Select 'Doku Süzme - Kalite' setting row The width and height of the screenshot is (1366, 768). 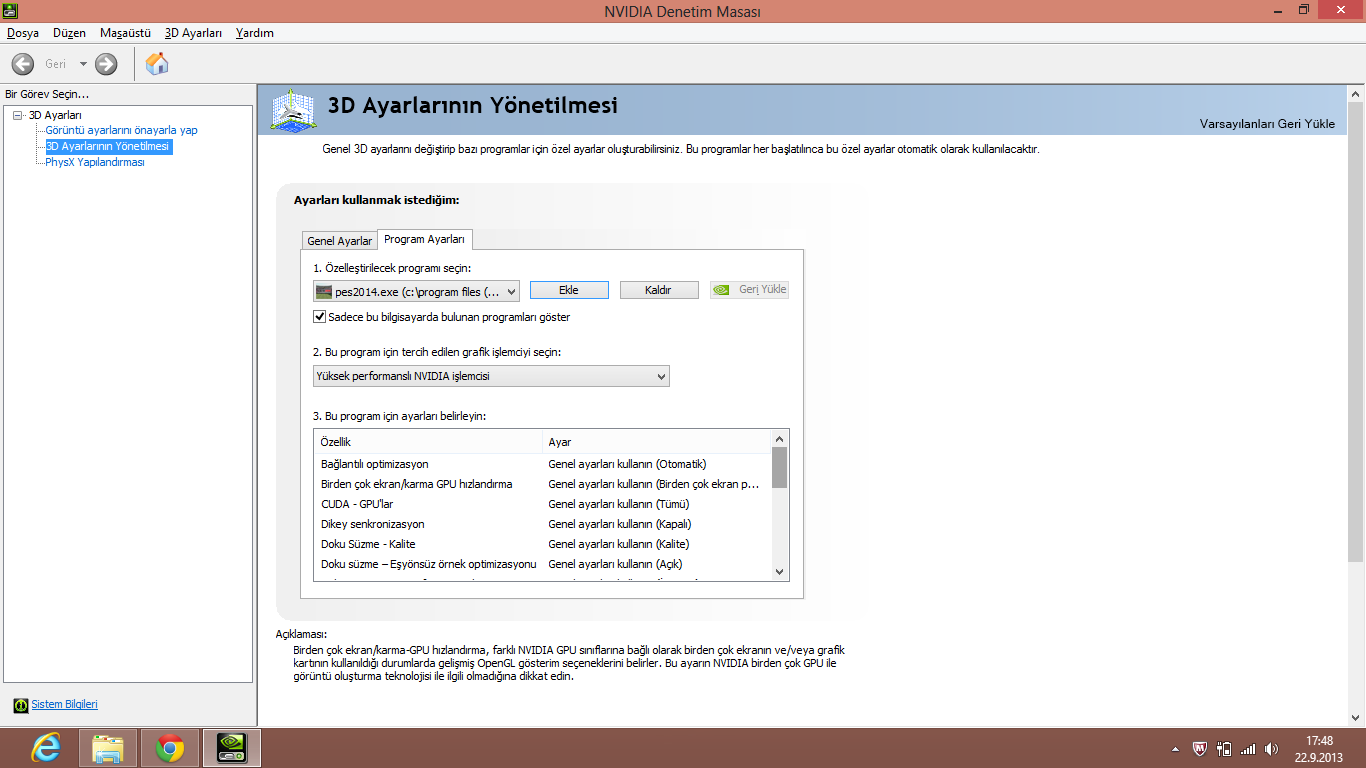click(543, 544)
